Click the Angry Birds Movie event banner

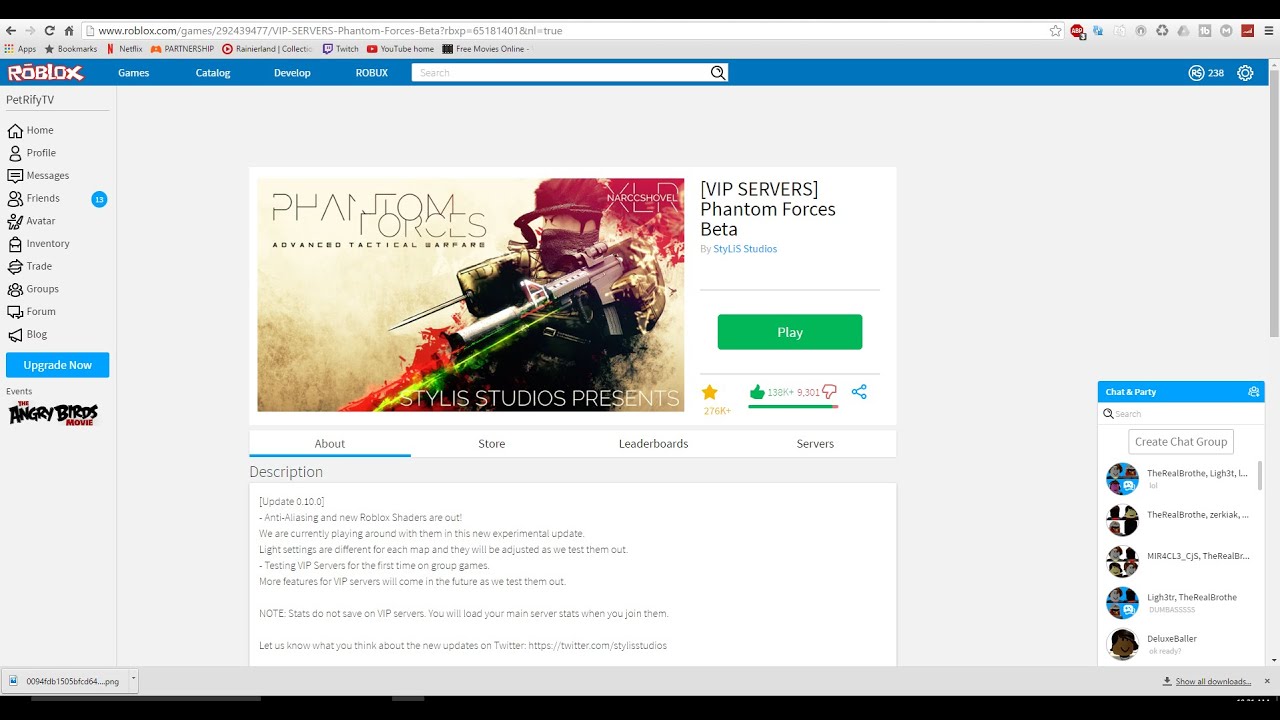(53, 413)
